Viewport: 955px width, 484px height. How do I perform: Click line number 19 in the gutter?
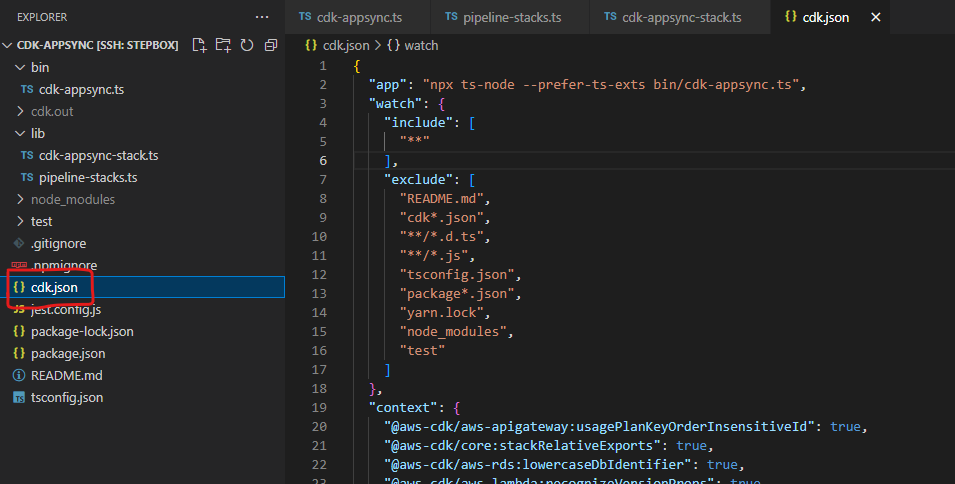coord(319,407)
